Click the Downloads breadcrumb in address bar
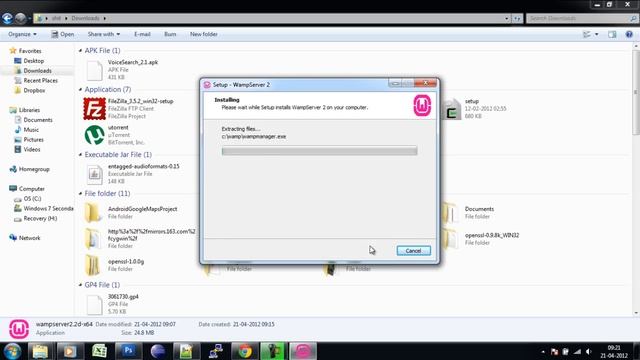 tap(85, 18)
